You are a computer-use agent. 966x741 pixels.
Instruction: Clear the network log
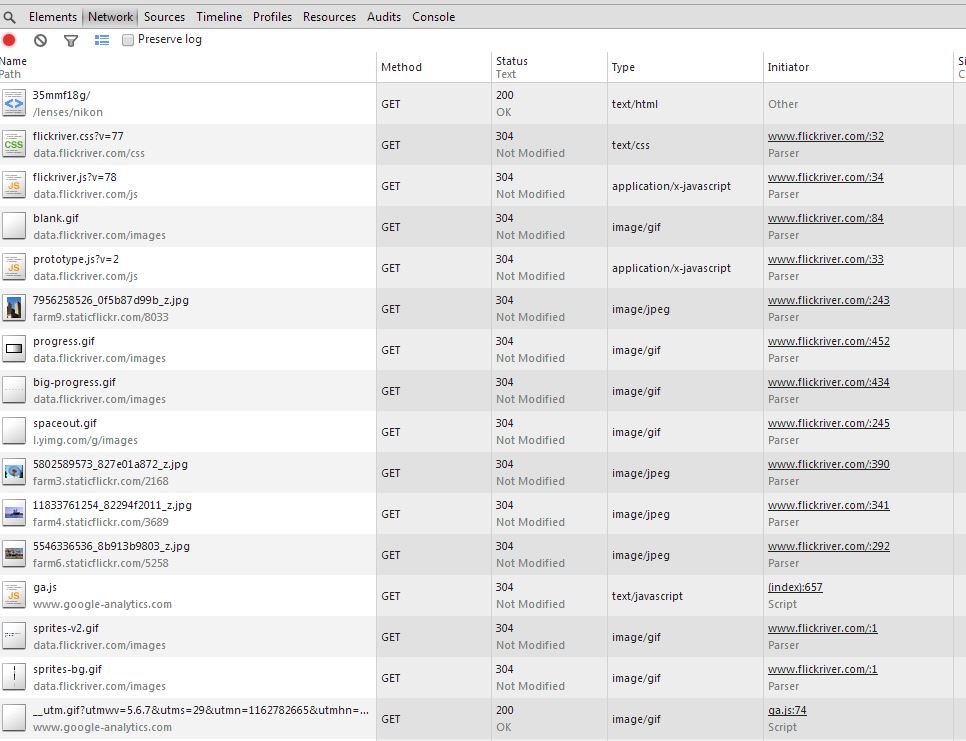point(40,40)
